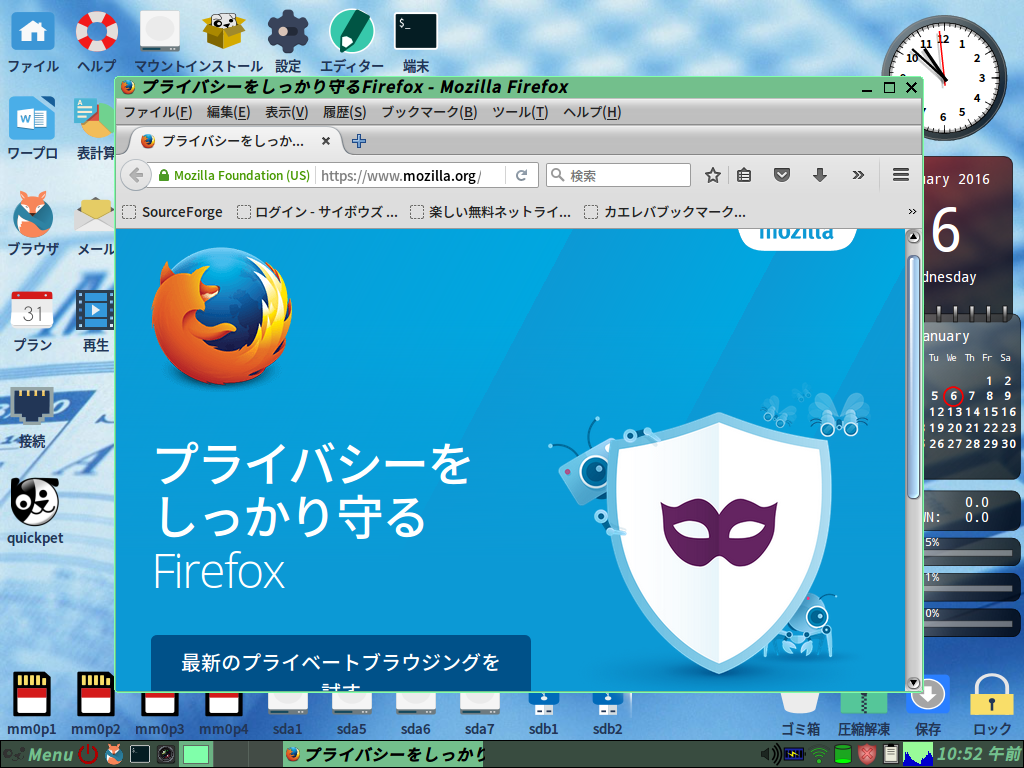
Task: Open the 編集(E) menu
Action: click(x=229, y=112)
